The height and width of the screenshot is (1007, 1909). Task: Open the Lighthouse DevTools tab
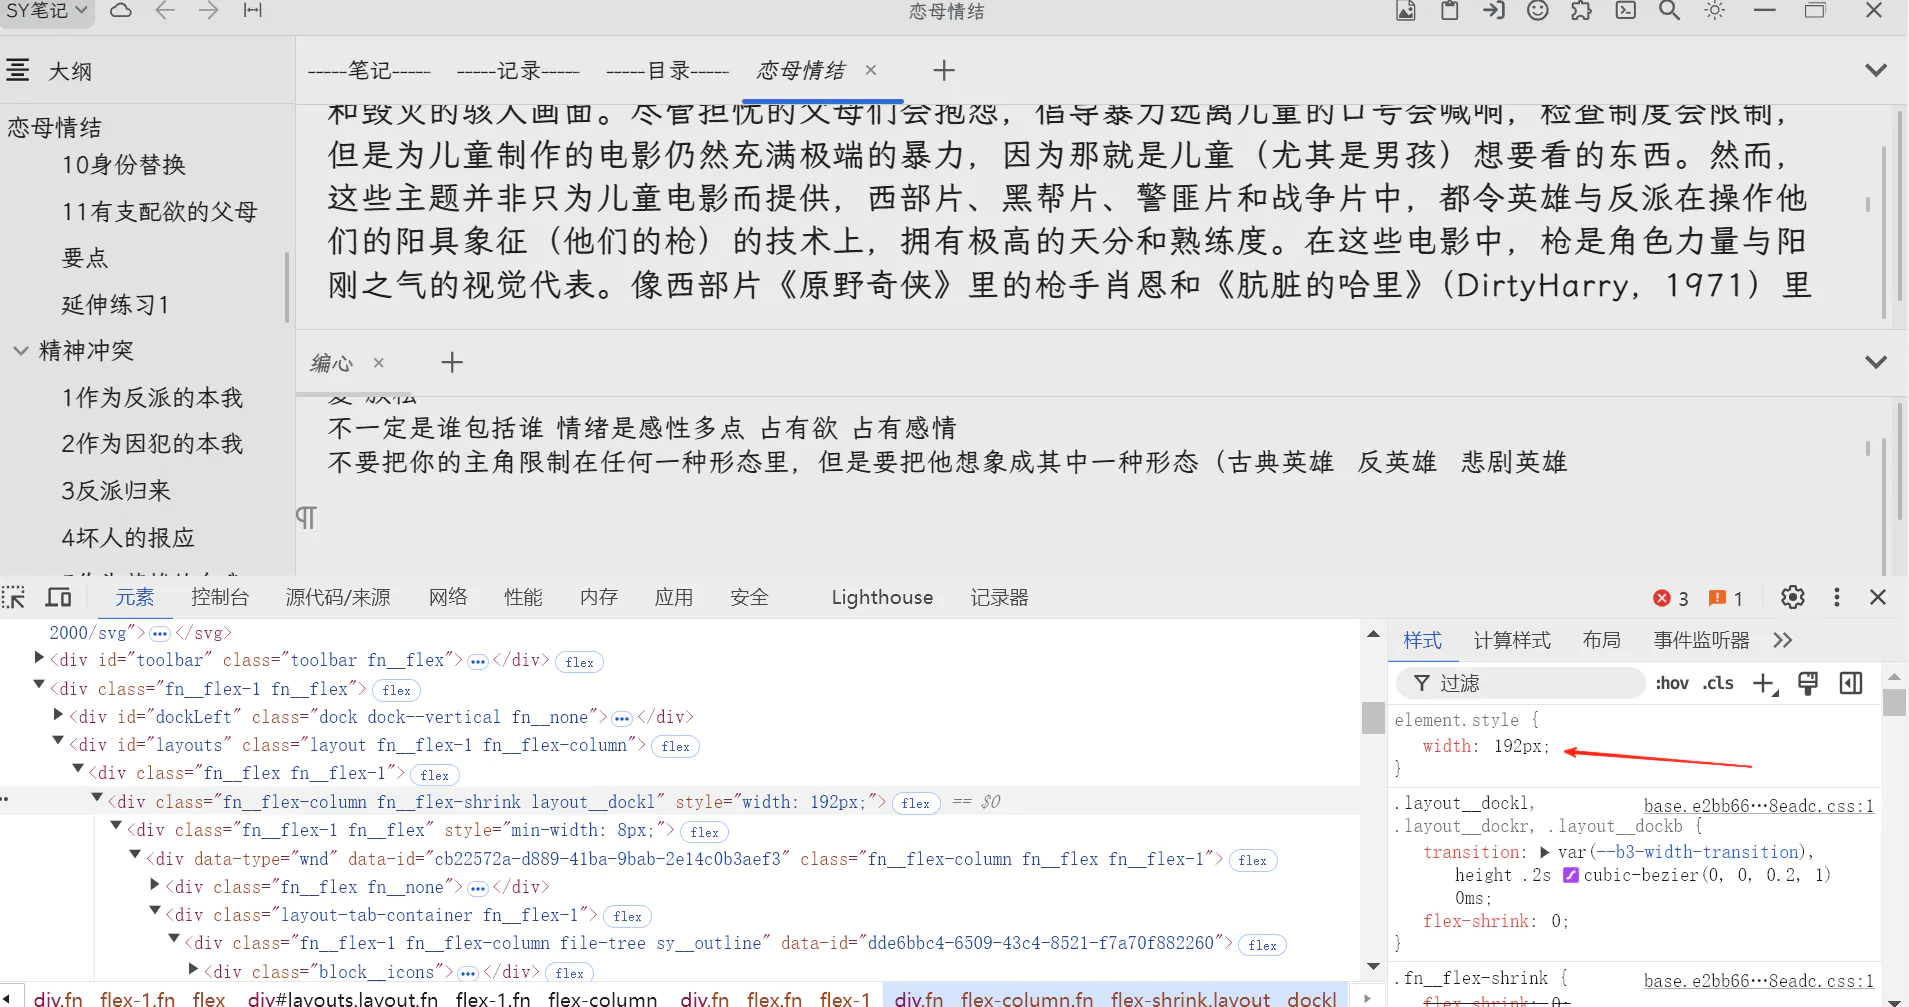pos(882,597)
